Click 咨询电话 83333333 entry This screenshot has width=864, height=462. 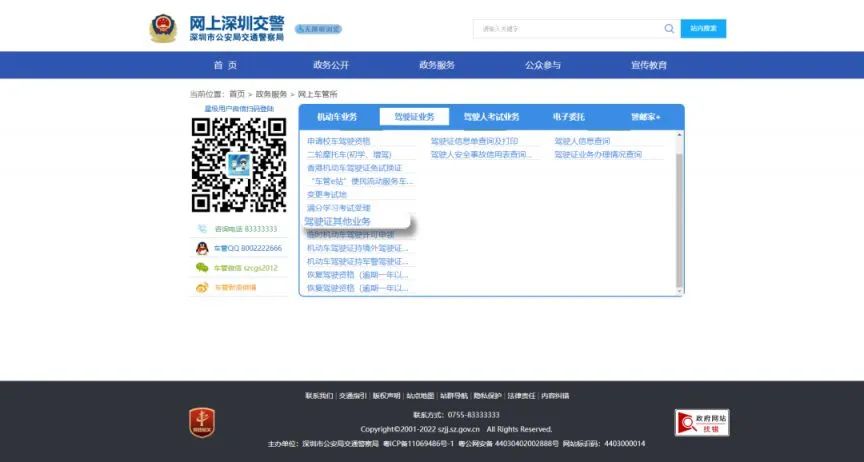click(246, 229)
